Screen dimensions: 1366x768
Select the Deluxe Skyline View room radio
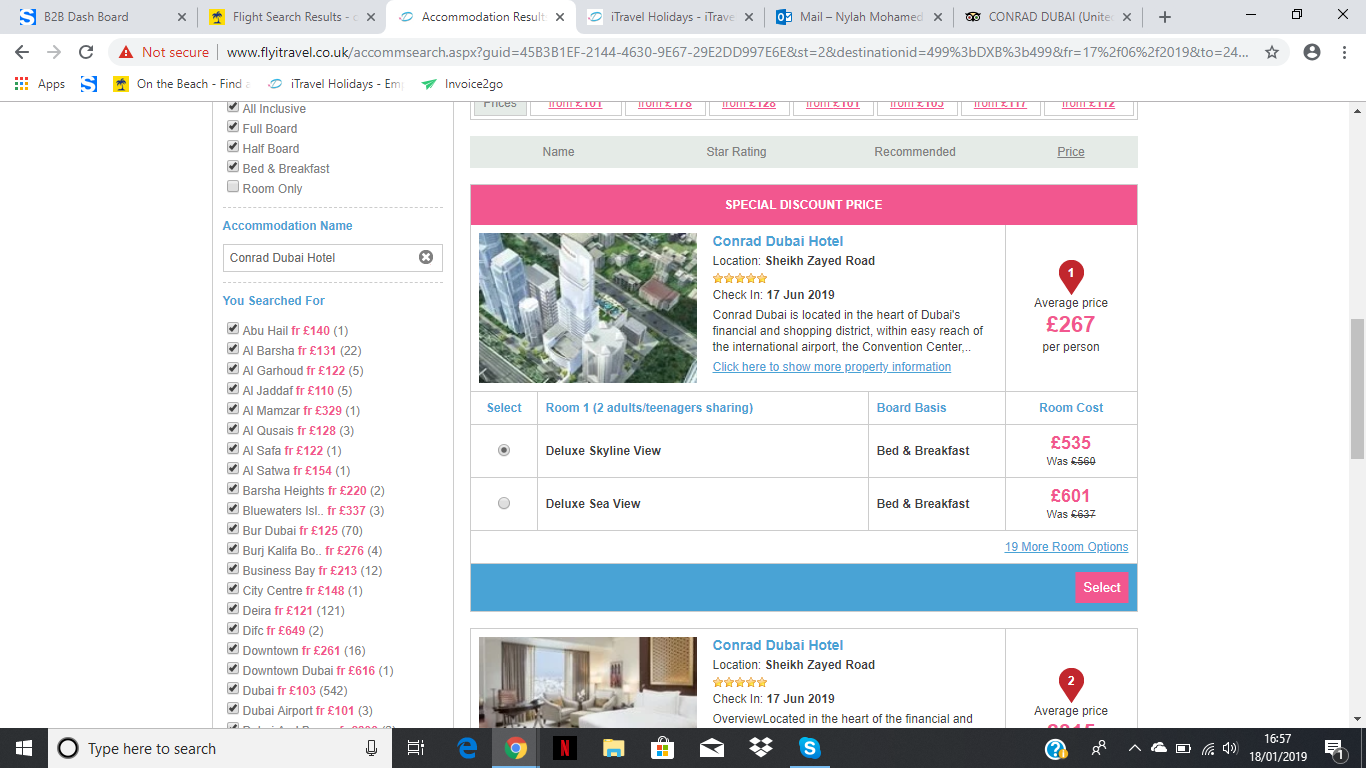pos(504,450)
